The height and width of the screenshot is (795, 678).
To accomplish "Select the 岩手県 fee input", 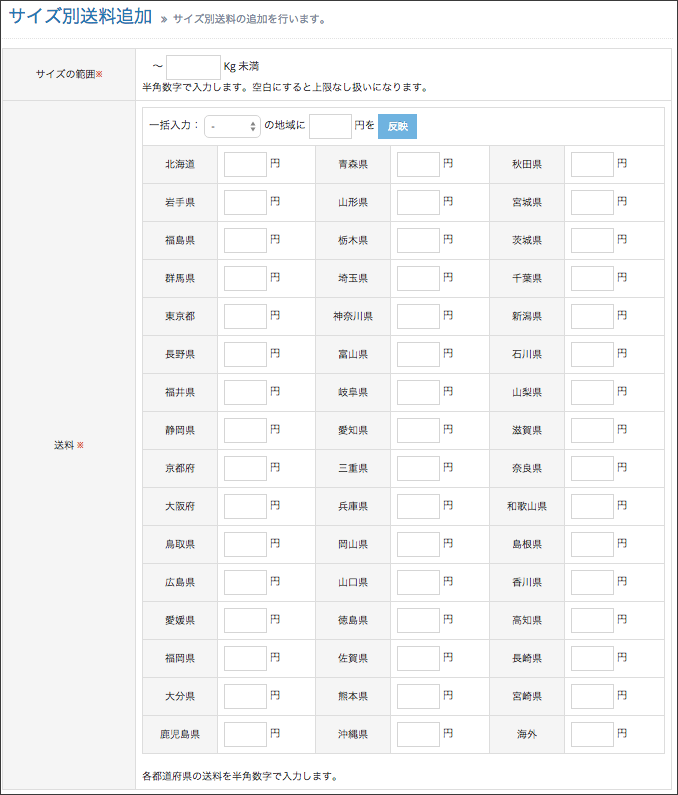I will point(245,202).
